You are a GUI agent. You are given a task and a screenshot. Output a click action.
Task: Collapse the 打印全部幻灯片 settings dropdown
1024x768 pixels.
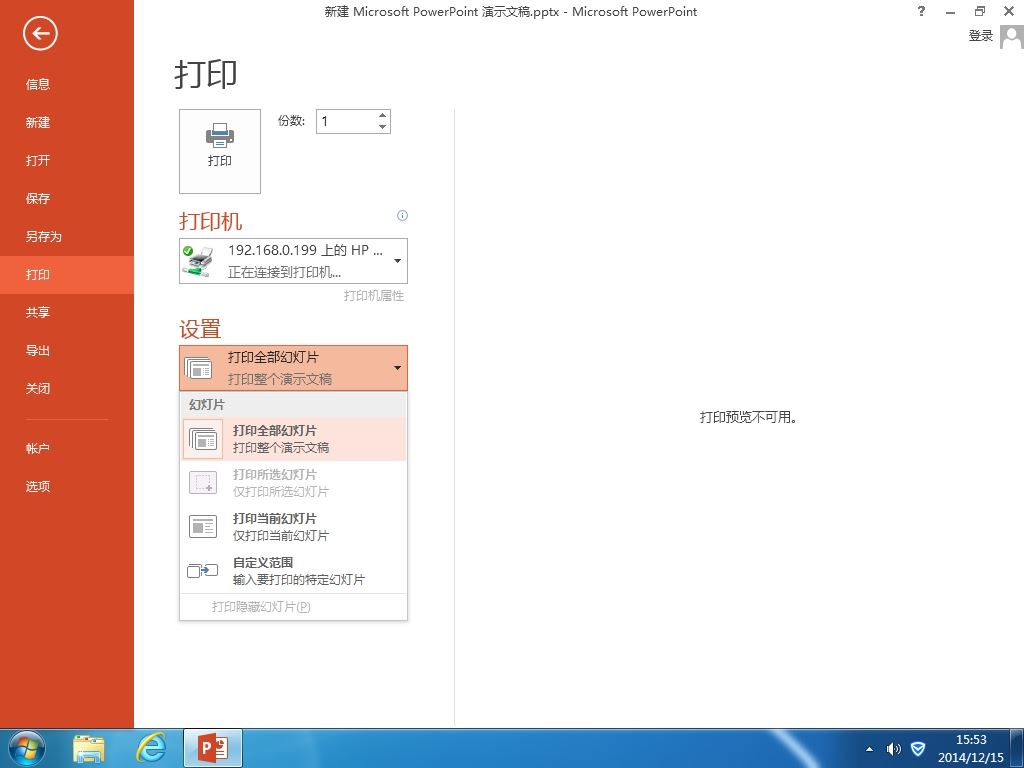coord(293,368)
